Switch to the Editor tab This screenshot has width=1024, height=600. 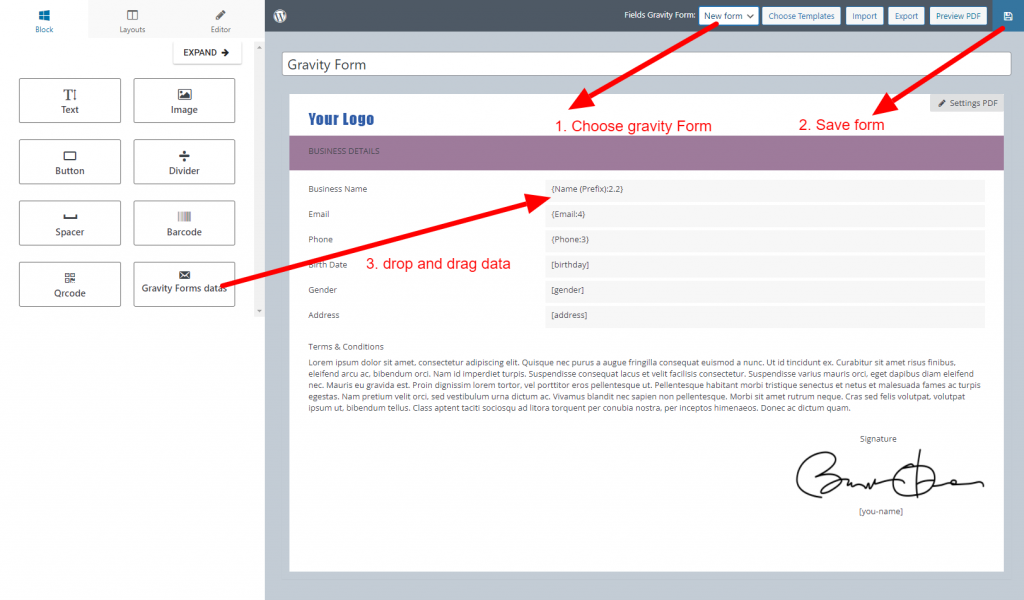point(222,20)
